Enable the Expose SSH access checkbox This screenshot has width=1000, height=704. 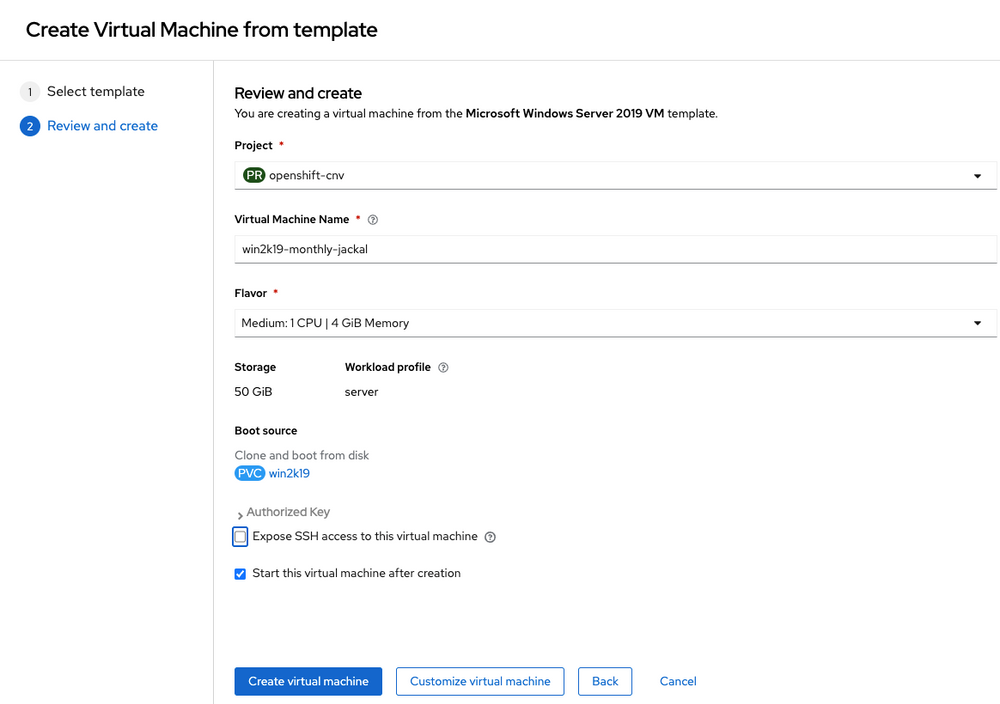point(239,536)
